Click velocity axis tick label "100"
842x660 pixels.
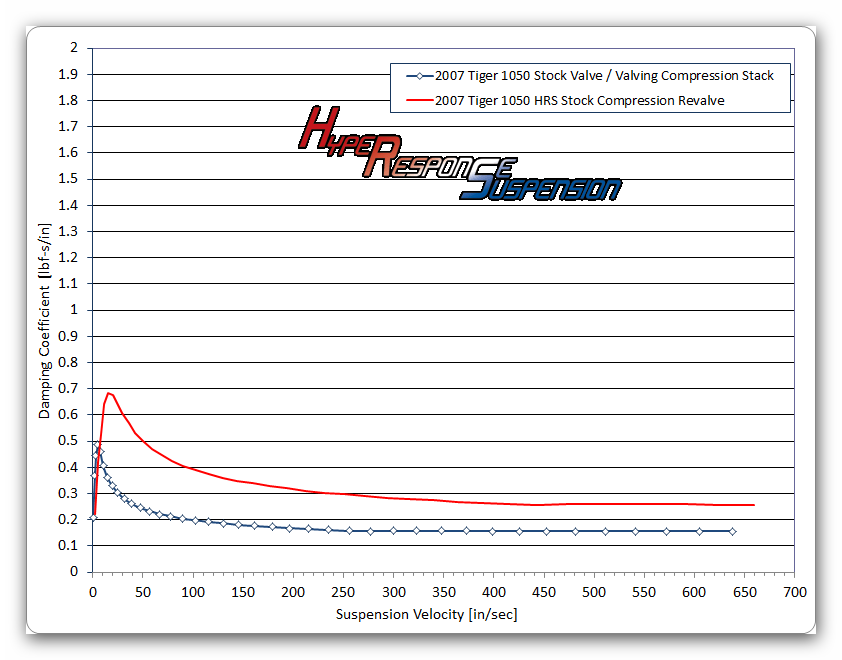[x=193, y=592]
